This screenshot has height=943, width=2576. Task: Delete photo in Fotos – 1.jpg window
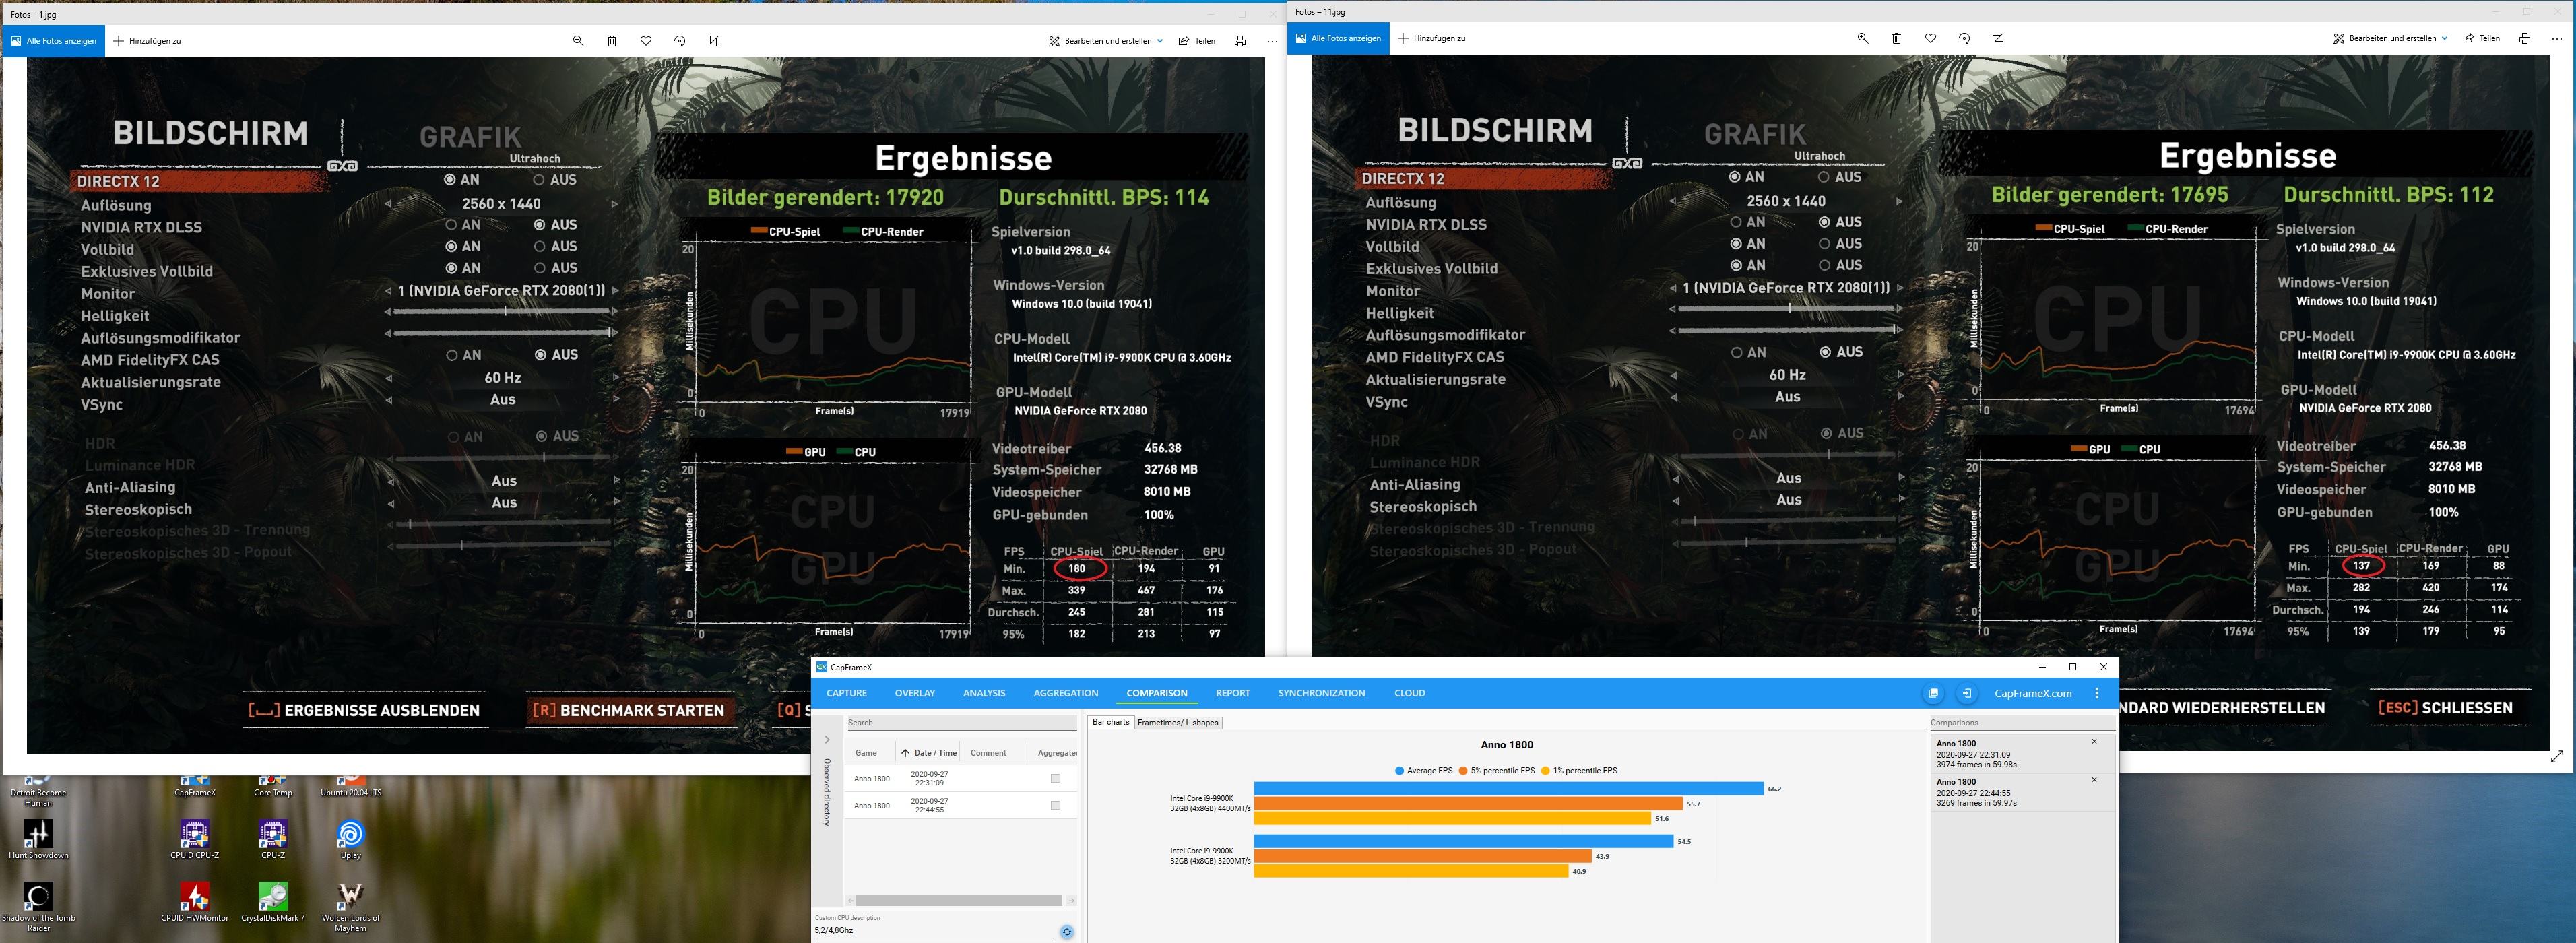coord(612,41)
